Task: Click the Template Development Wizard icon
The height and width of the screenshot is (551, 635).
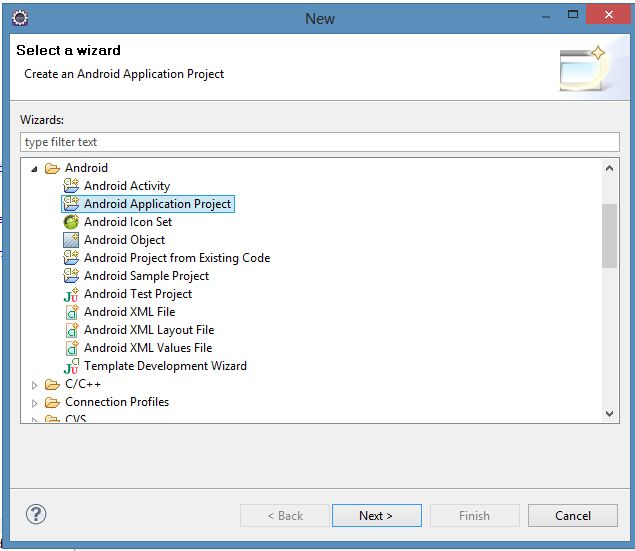Action: click(71, 366)
